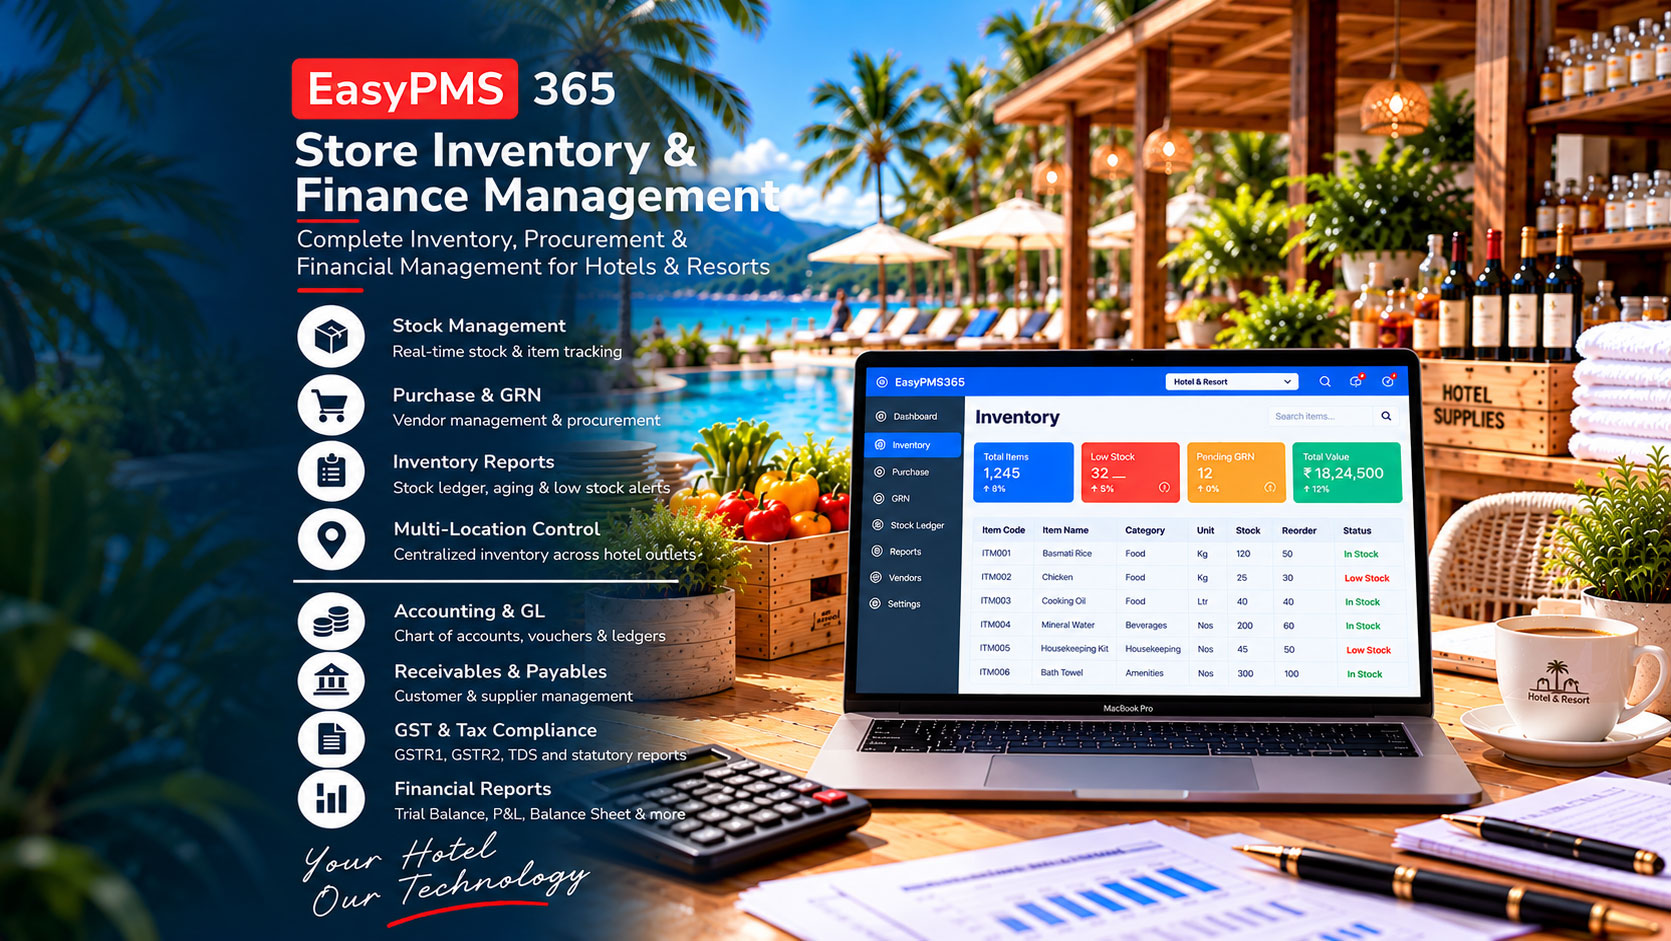Click the Stock Management box icon
The height and width of the screenshot is (941, 1671).
(331, 337)
